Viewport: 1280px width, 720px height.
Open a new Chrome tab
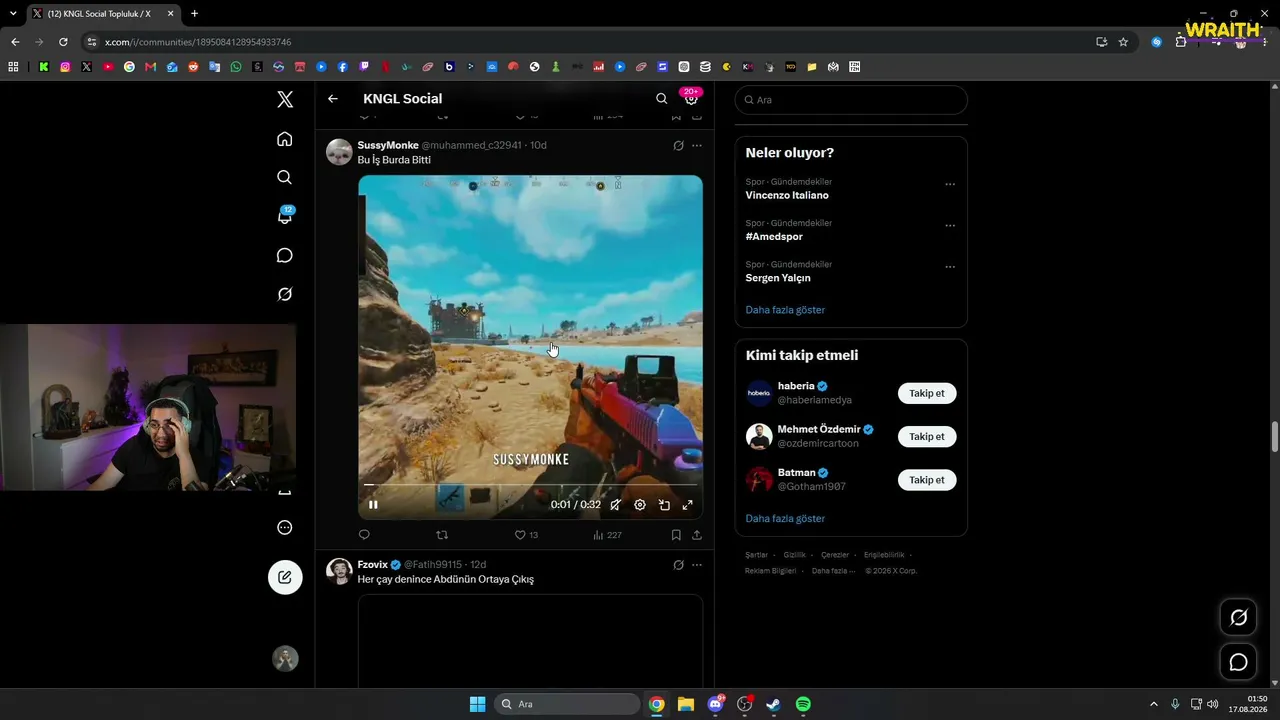194,14
